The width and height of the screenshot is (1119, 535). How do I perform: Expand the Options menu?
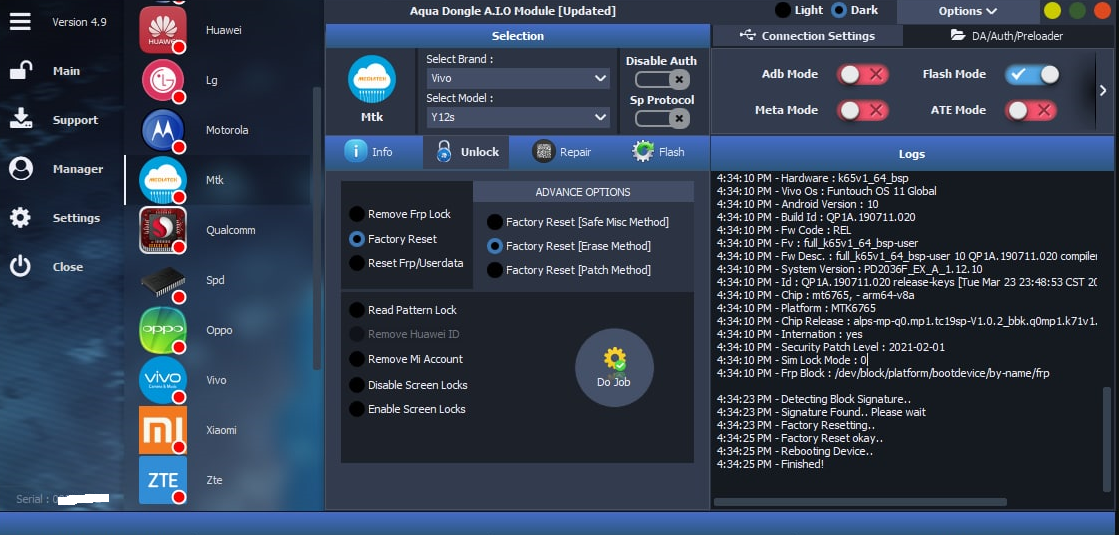click(968, 11)
